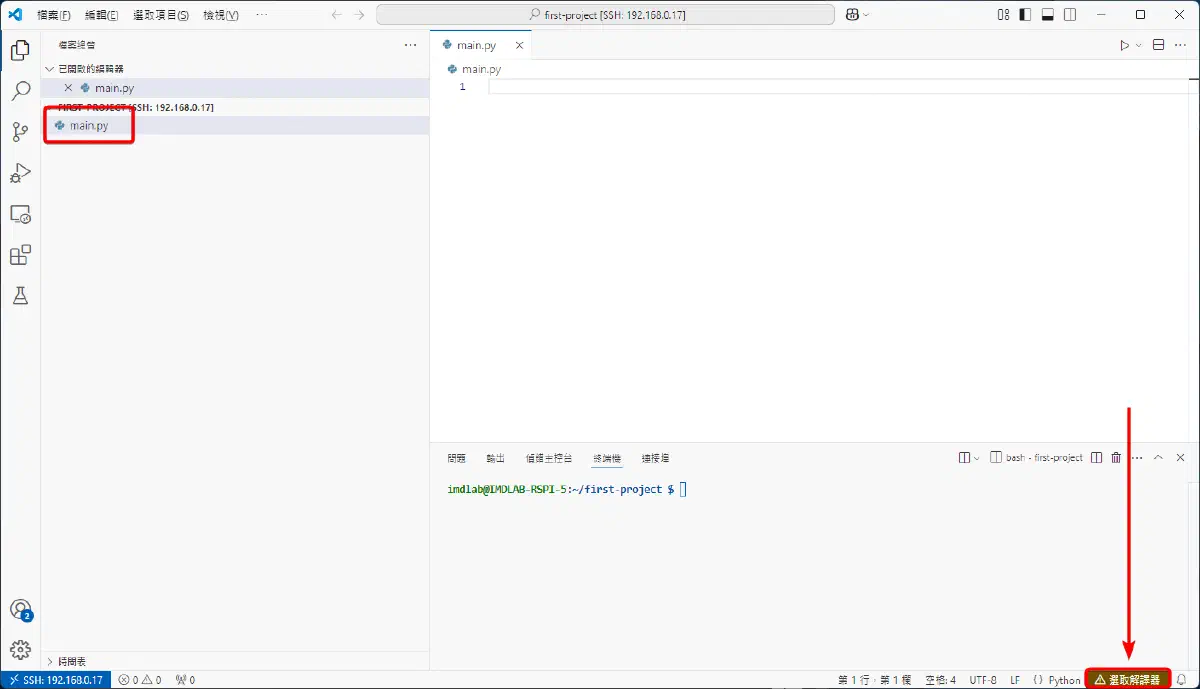Open the Copilot dropdown chevron
The image size is (1200, 689).
coord(866,15)
